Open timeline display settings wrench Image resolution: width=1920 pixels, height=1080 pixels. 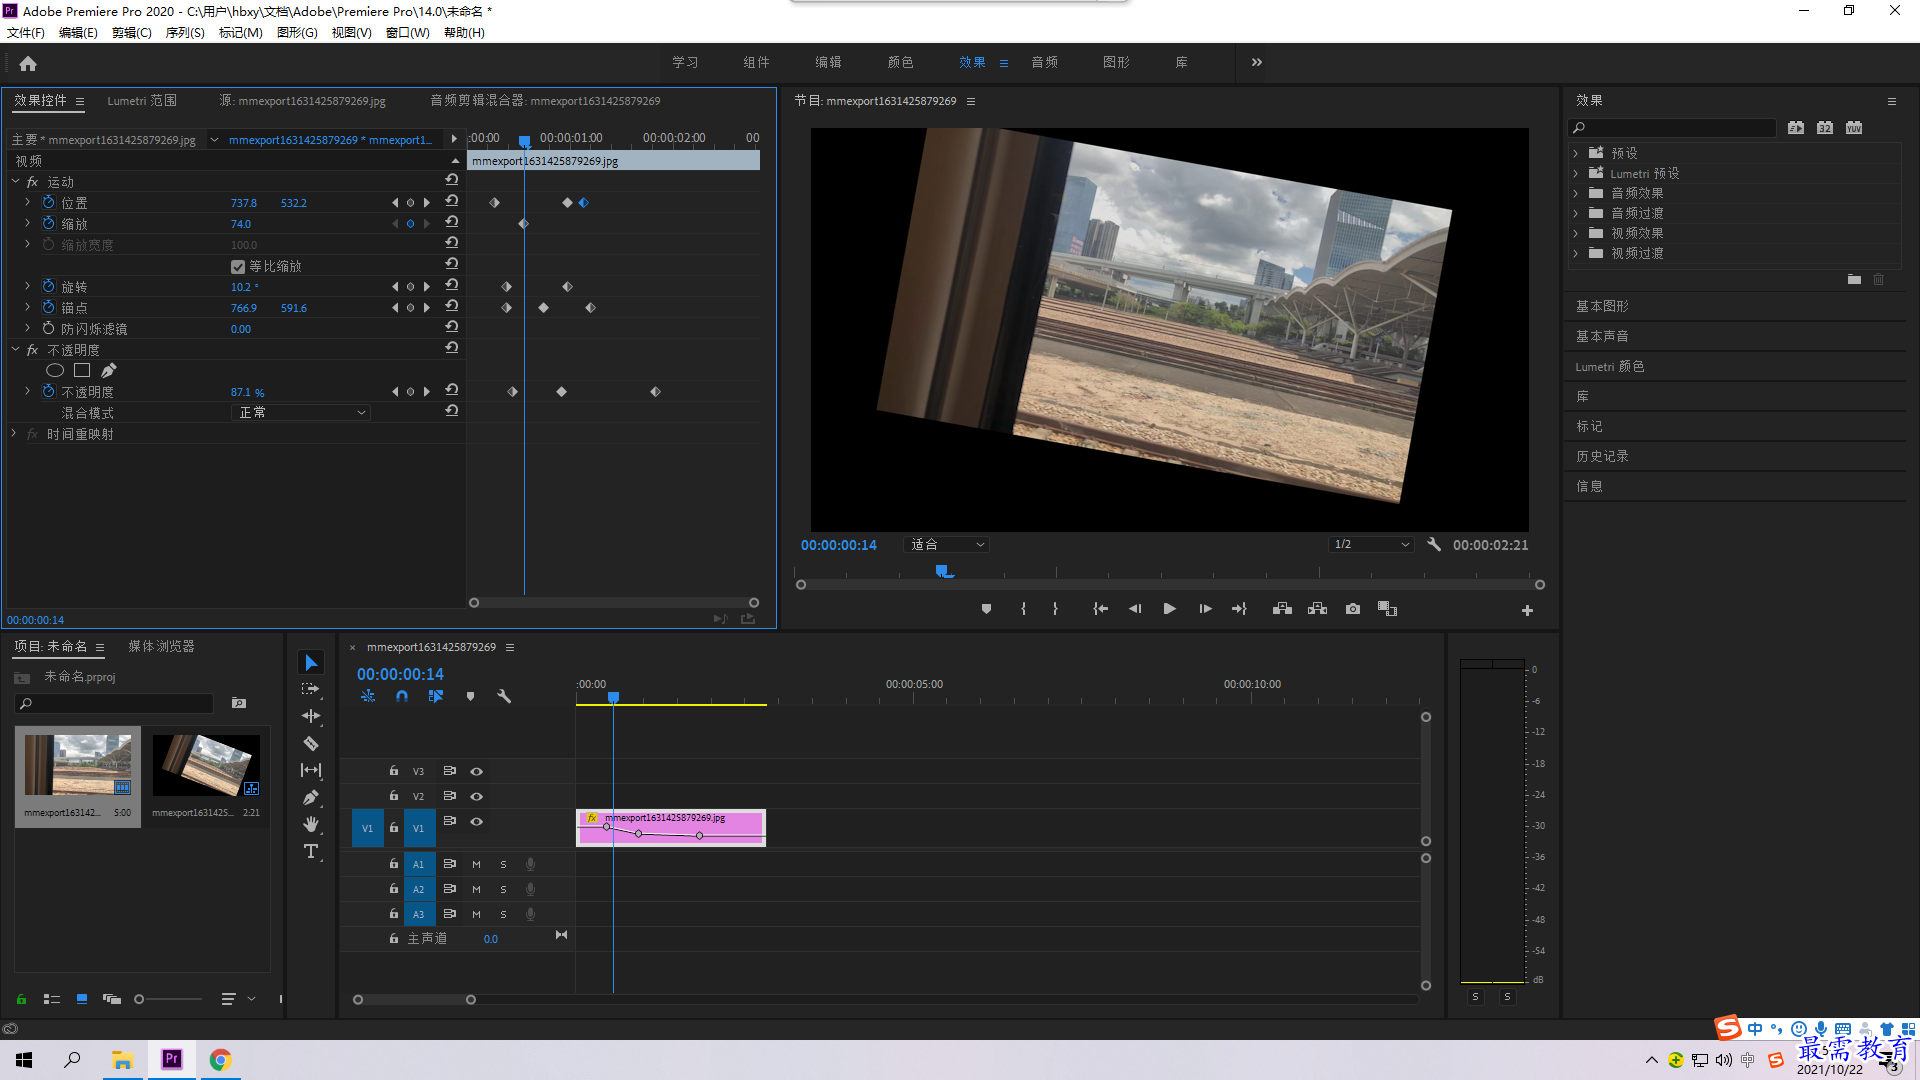(504, 696)
